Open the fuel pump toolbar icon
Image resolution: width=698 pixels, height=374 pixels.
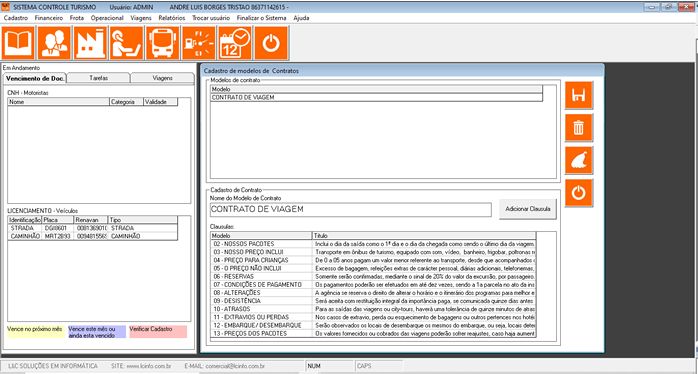199,43
